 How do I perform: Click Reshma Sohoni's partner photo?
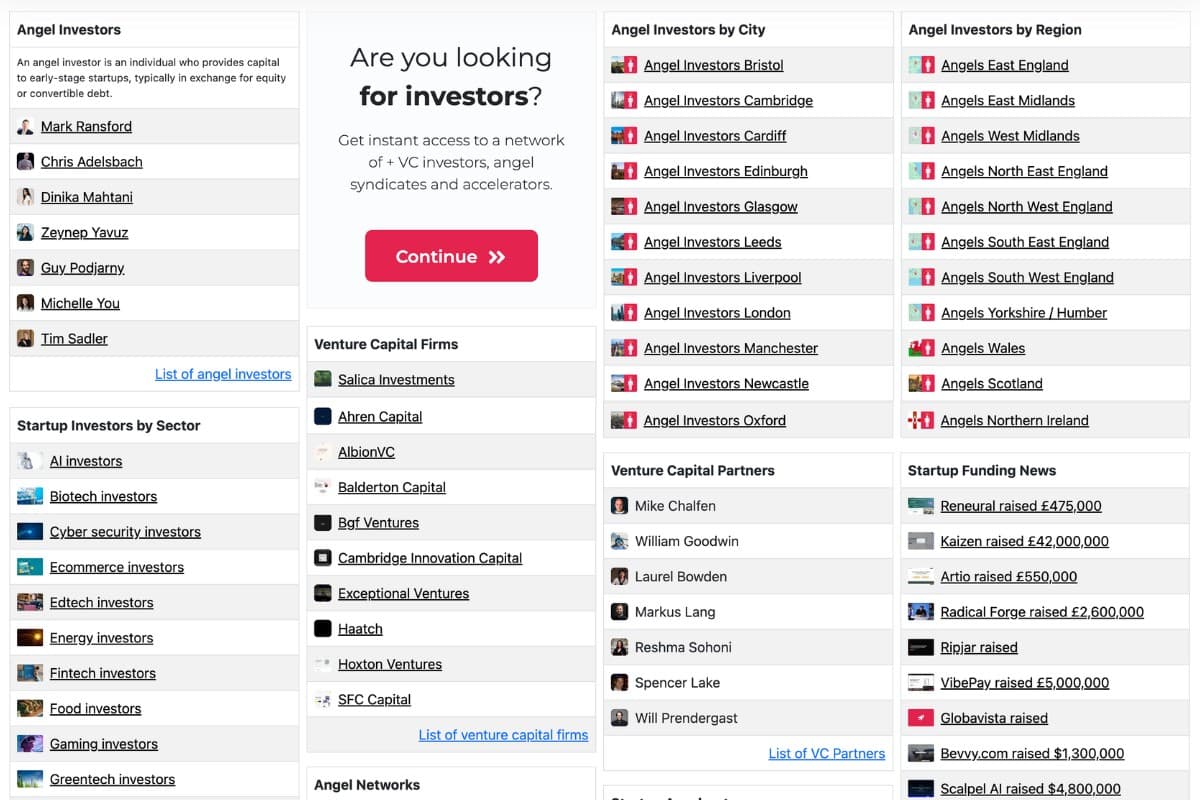point(620,648)
